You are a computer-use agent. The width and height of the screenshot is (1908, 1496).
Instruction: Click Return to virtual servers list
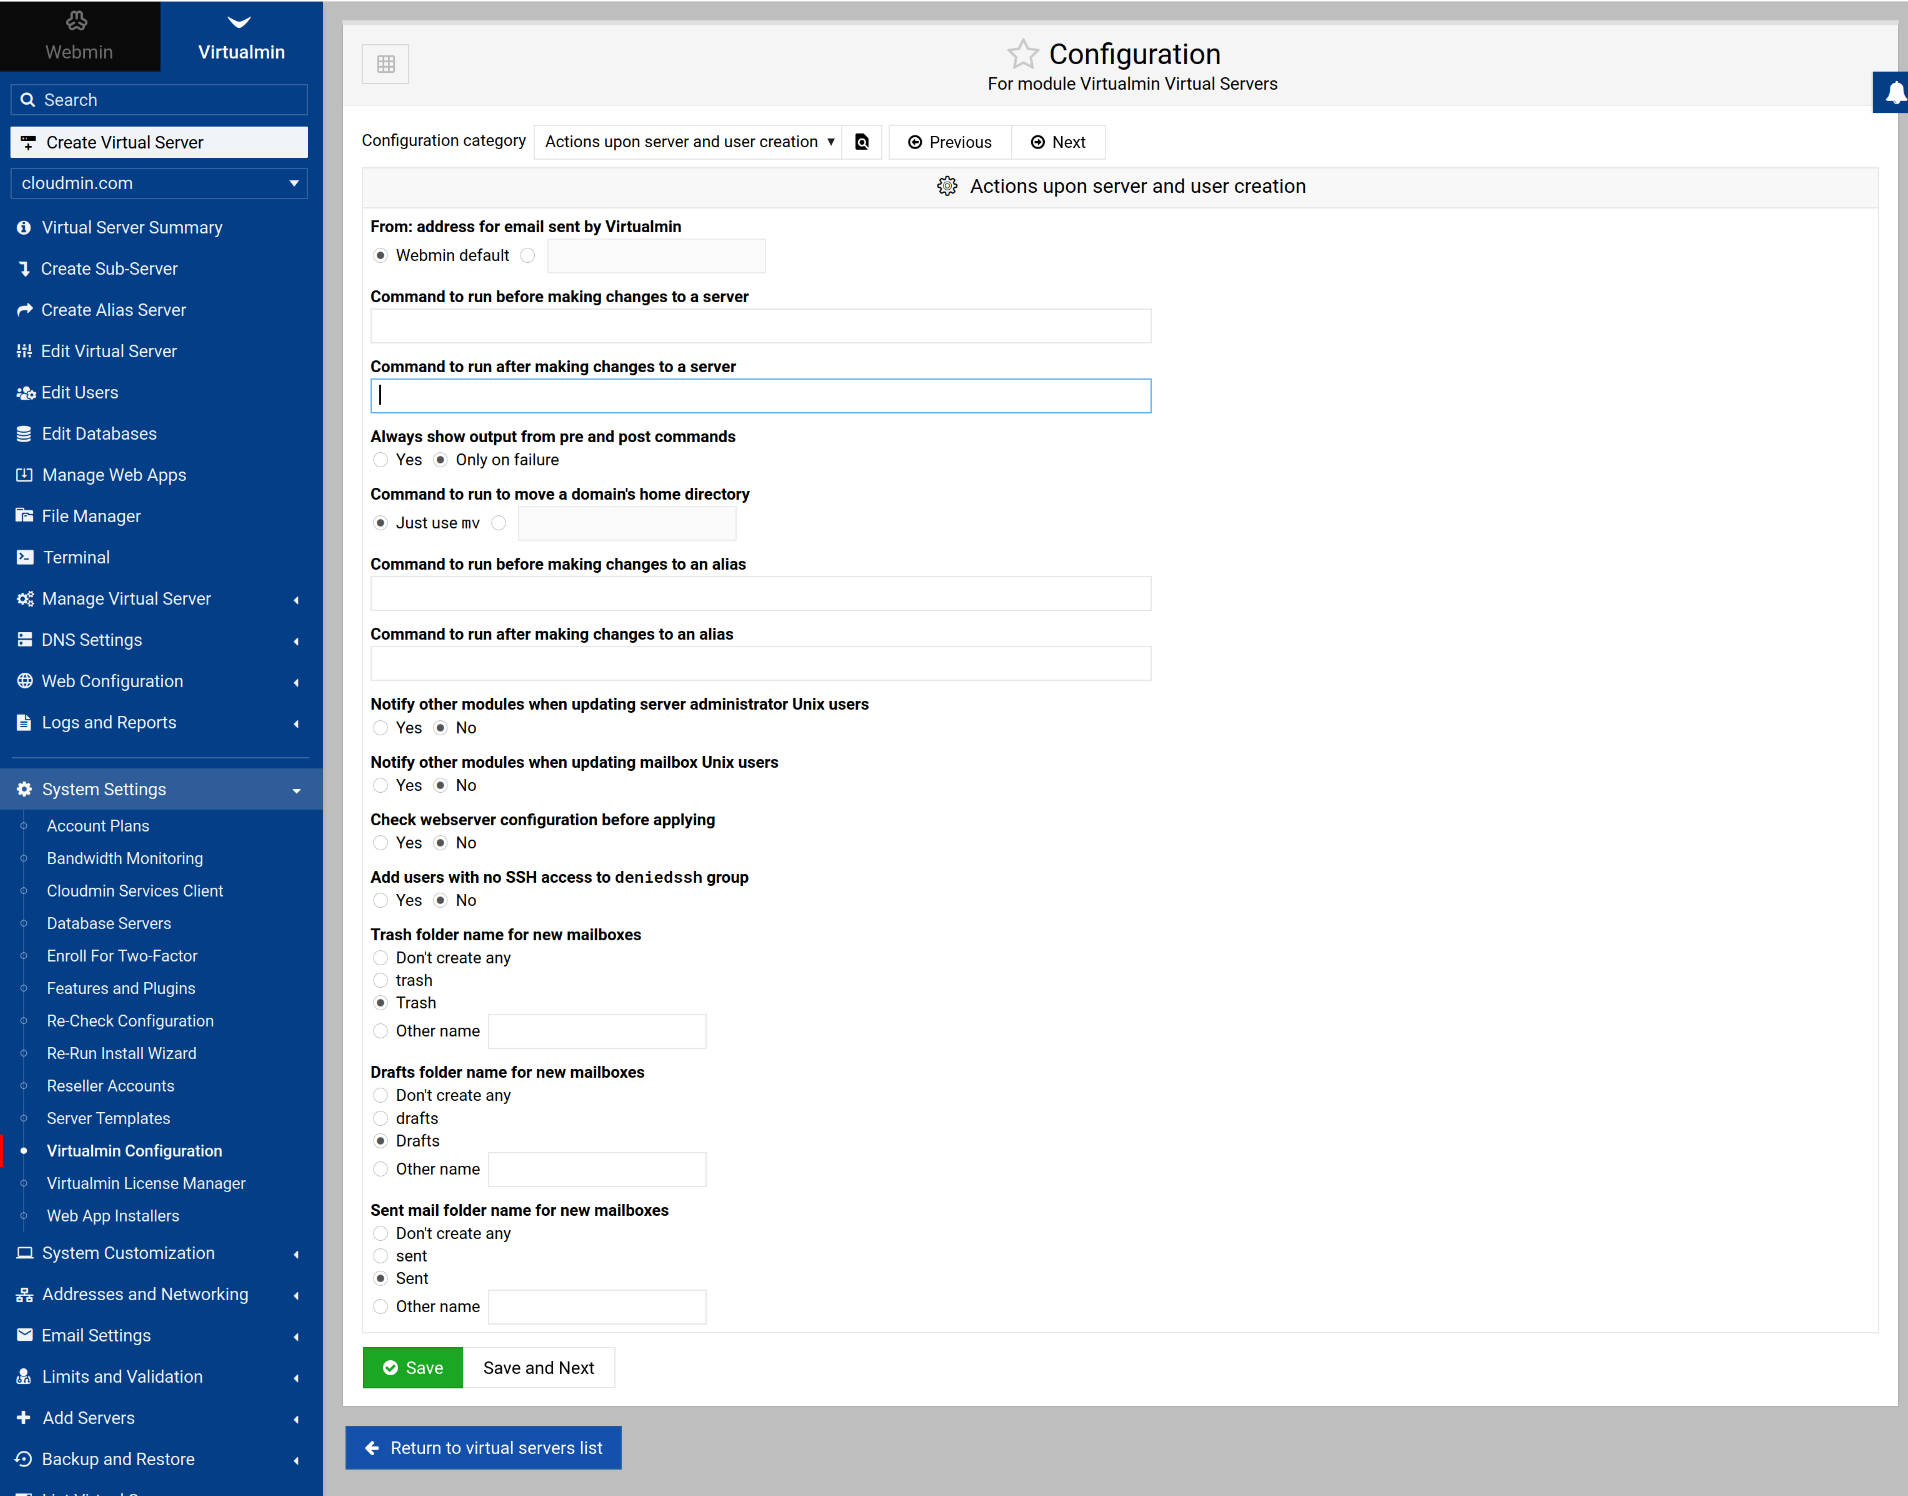[x=484, y=1448]
